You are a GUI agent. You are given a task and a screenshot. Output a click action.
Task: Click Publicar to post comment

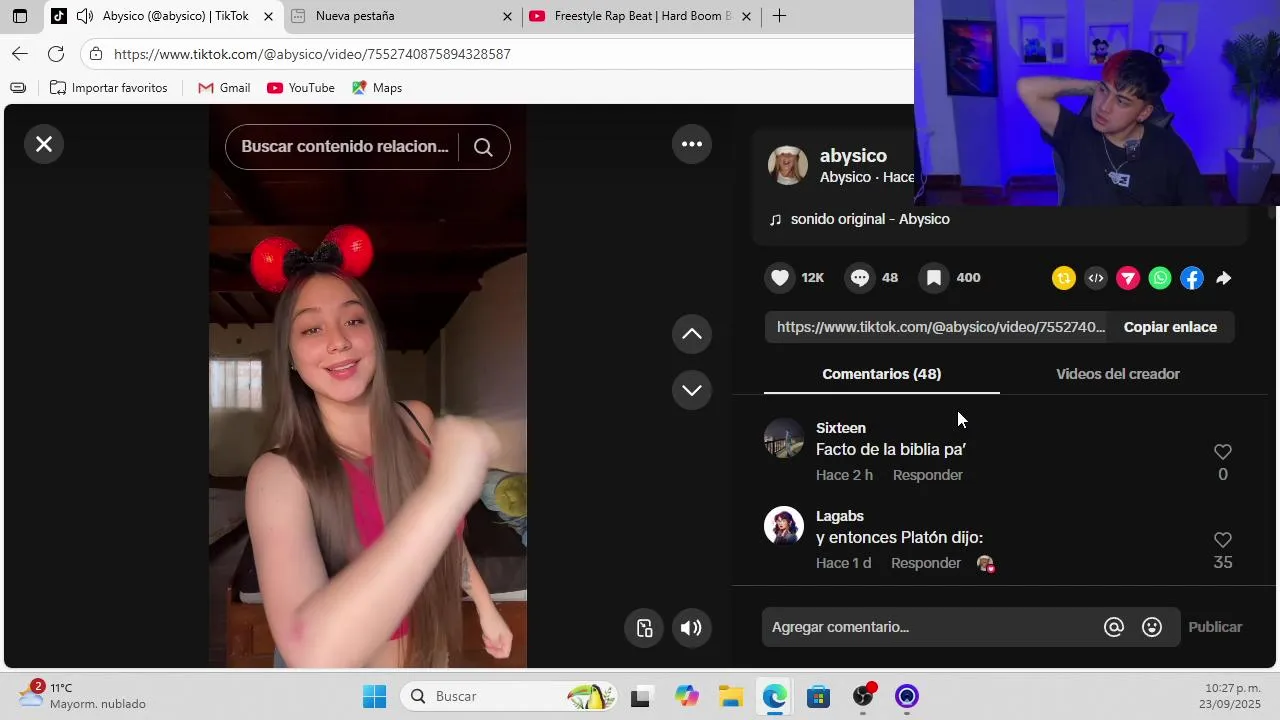(1215, 627)
